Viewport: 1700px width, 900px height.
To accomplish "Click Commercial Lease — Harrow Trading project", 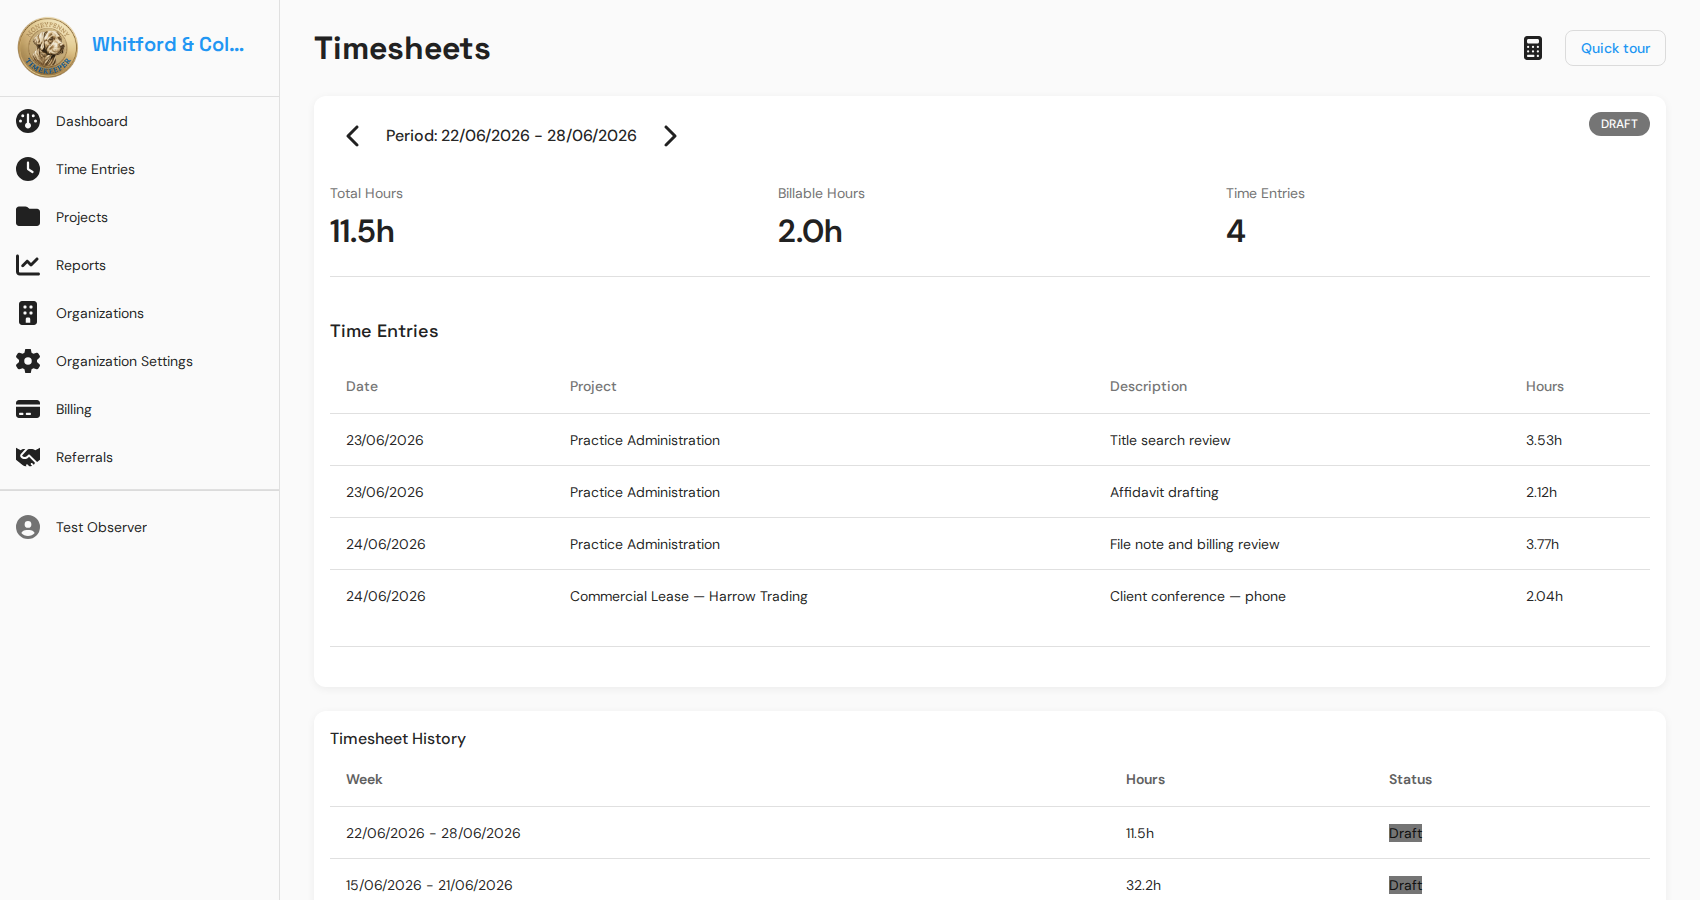I will (689, 596).
